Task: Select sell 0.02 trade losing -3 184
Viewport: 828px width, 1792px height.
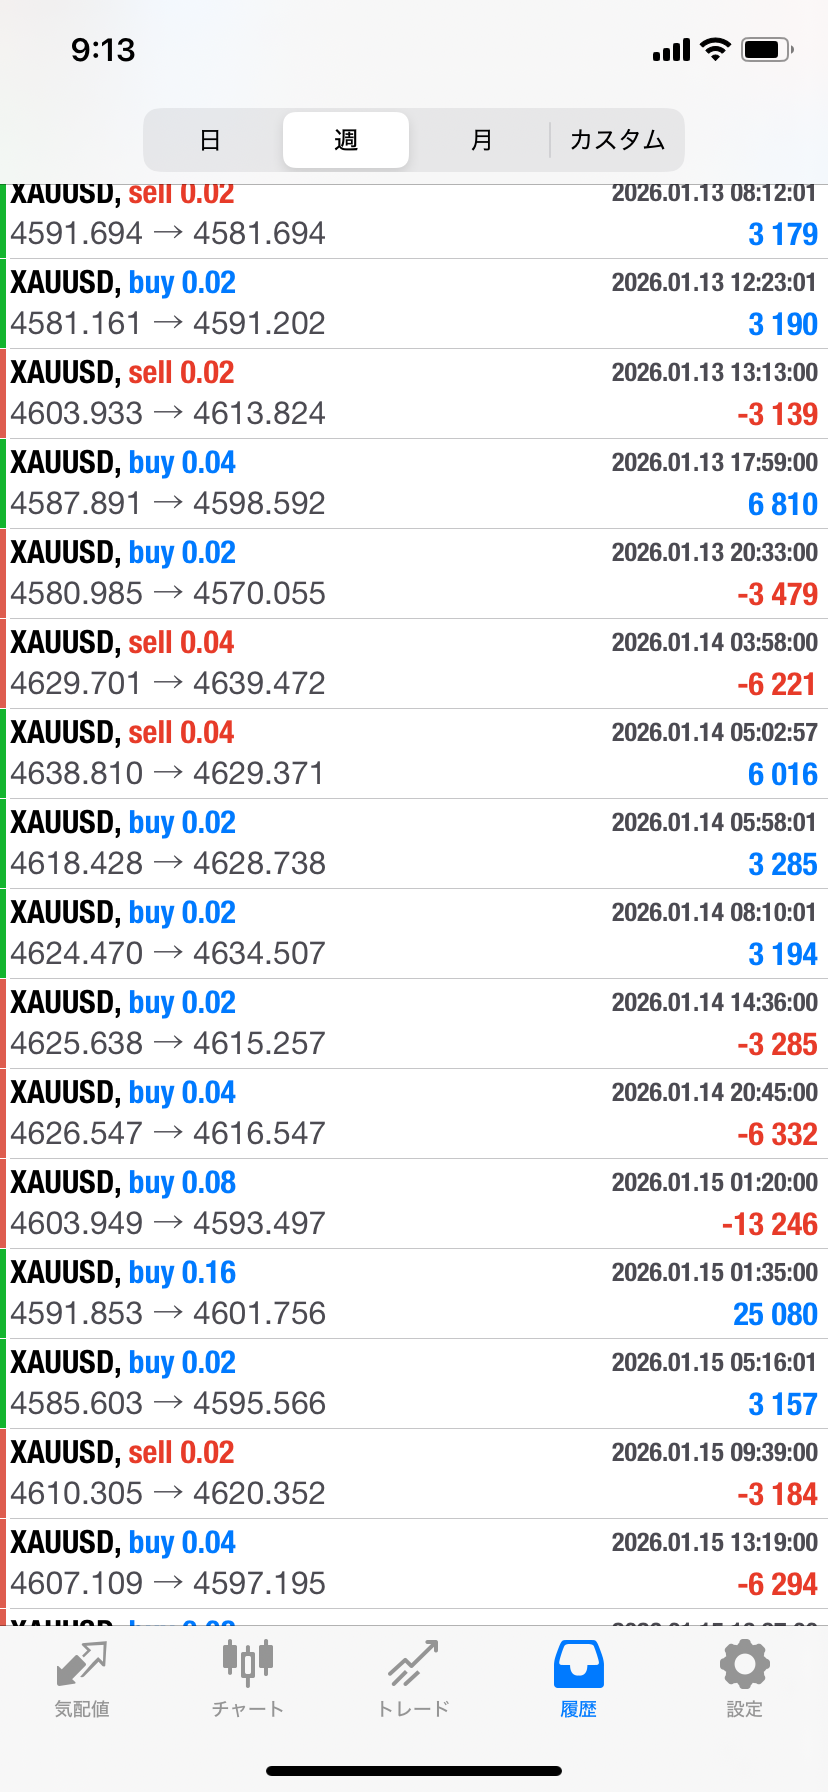Action: [x=414, y=1473]
